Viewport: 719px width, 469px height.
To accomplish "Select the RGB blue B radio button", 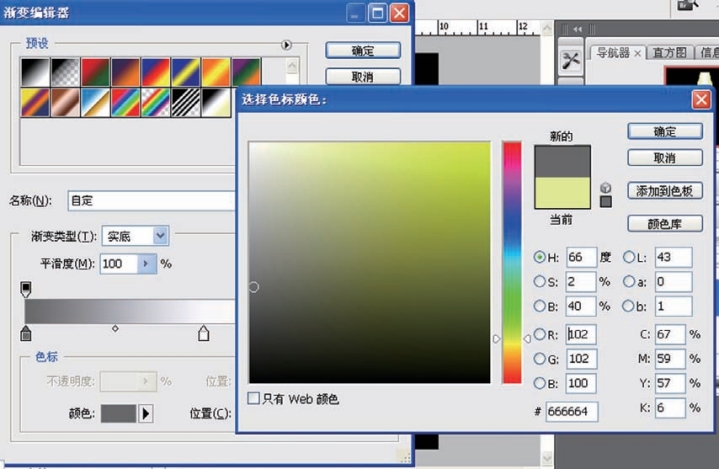I will pos(540,383).
